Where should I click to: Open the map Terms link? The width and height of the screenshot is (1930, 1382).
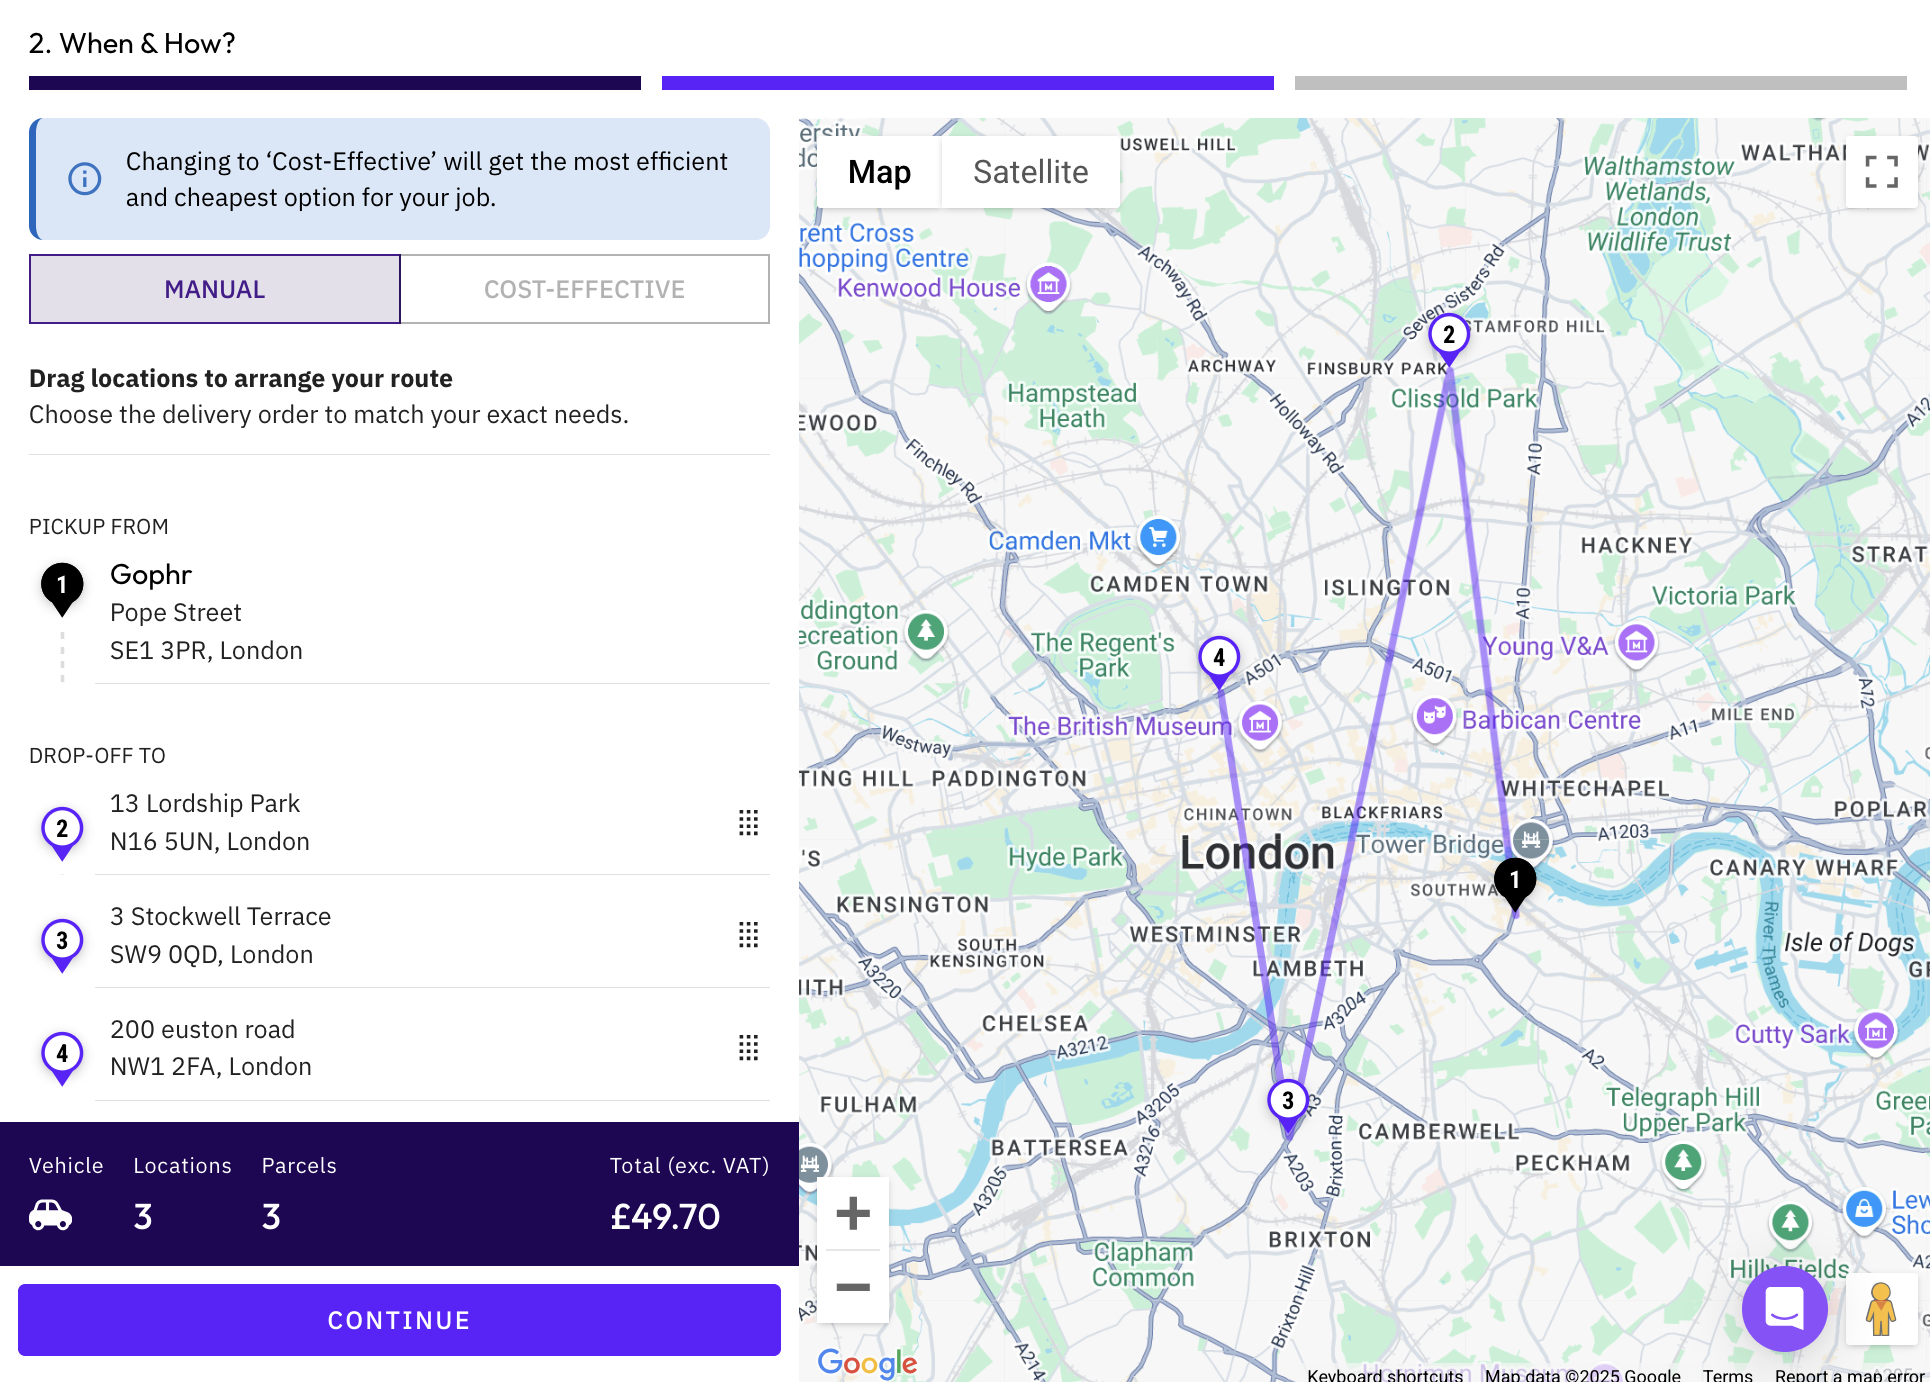(1727, 1375)
